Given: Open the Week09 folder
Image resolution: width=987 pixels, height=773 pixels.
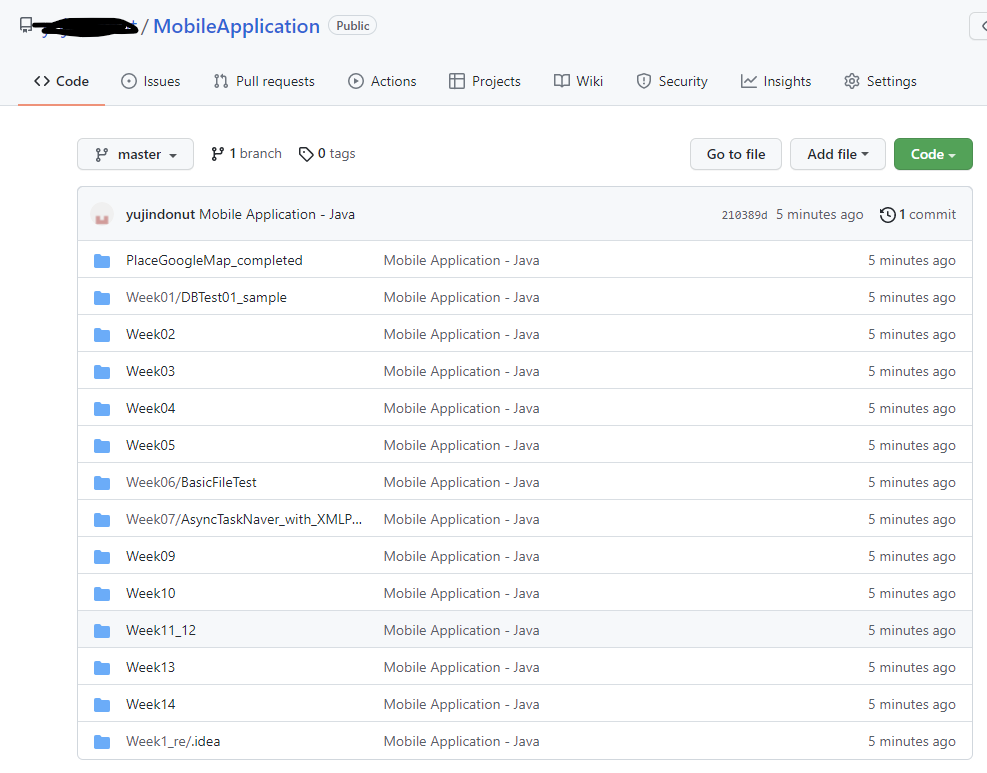Looking at the screenshot, I should click(x=150, y=556).
